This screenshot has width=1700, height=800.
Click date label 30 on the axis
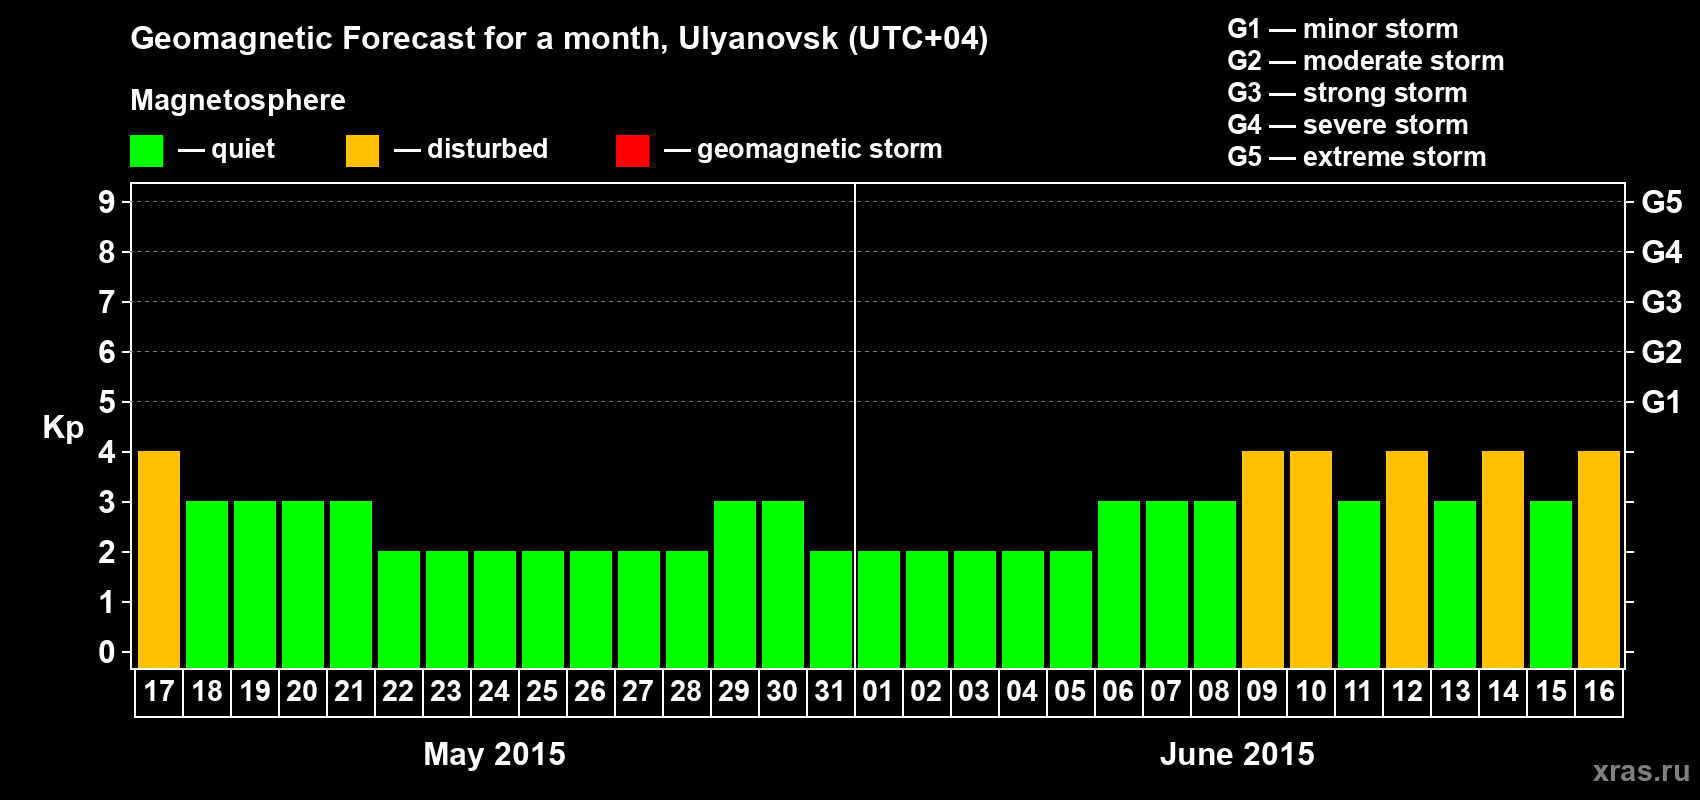(x=782, y=692)
